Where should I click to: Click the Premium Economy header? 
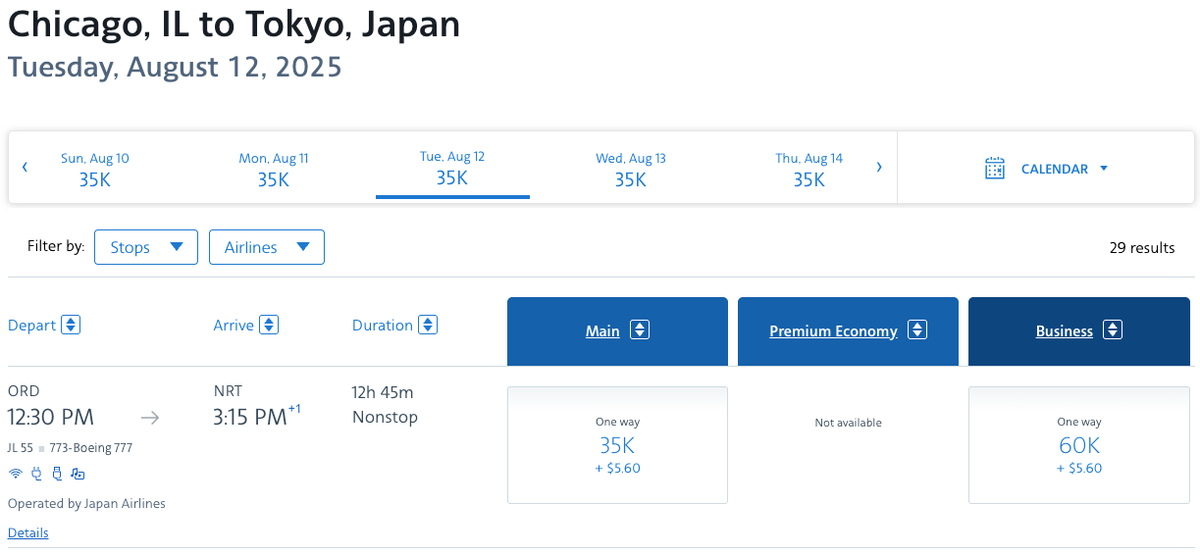click(848, 331)
